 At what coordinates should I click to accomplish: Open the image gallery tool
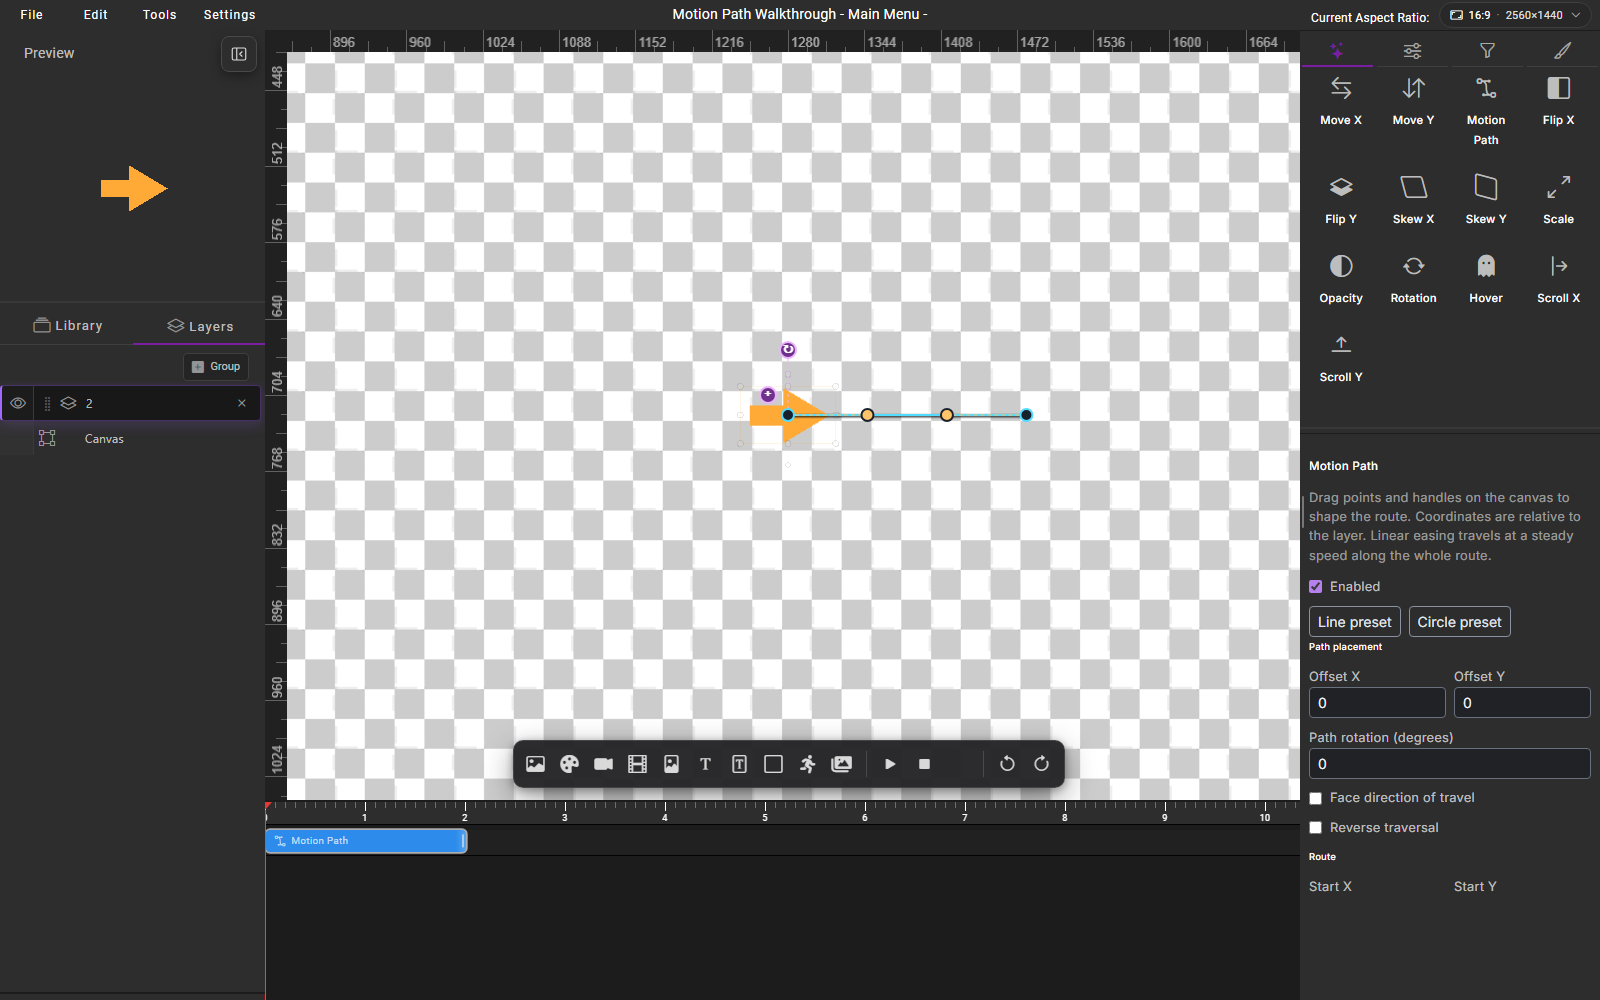click(842, 764)
